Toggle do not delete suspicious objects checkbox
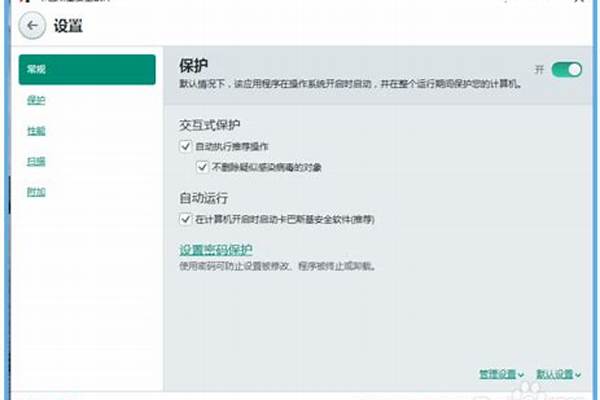600x400 pixels. pyautogui.click(x=202, y=167)
